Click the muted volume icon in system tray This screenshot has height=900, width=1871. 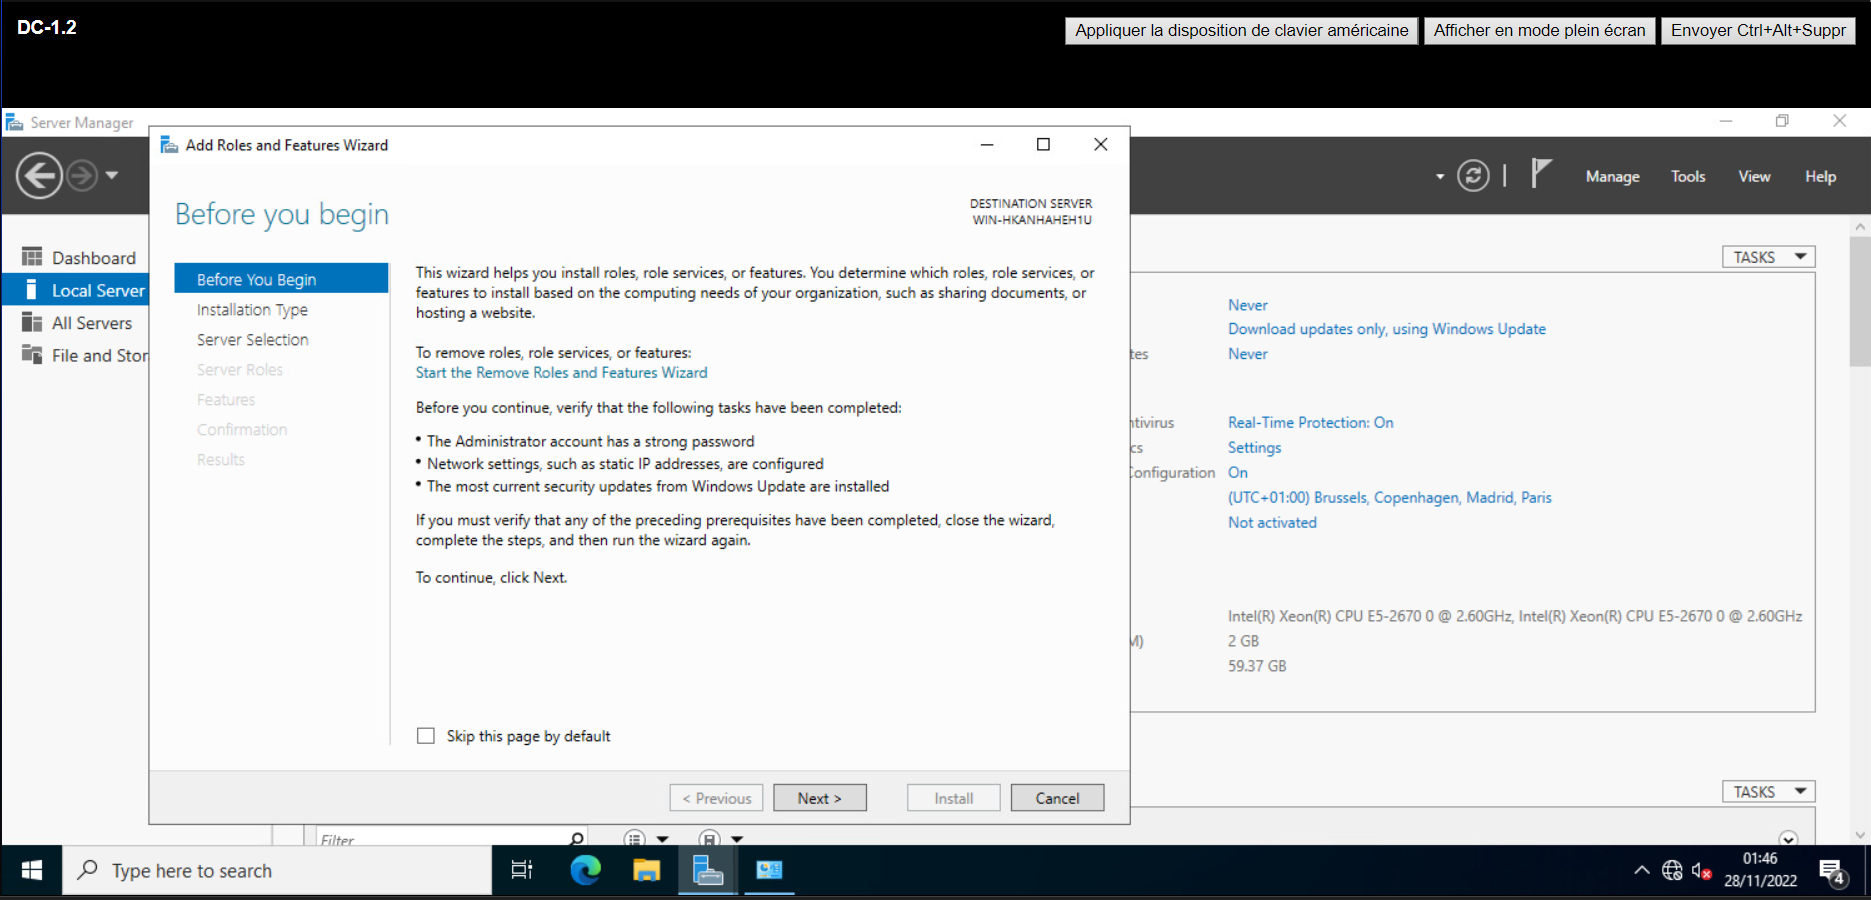pos(1701,871)
